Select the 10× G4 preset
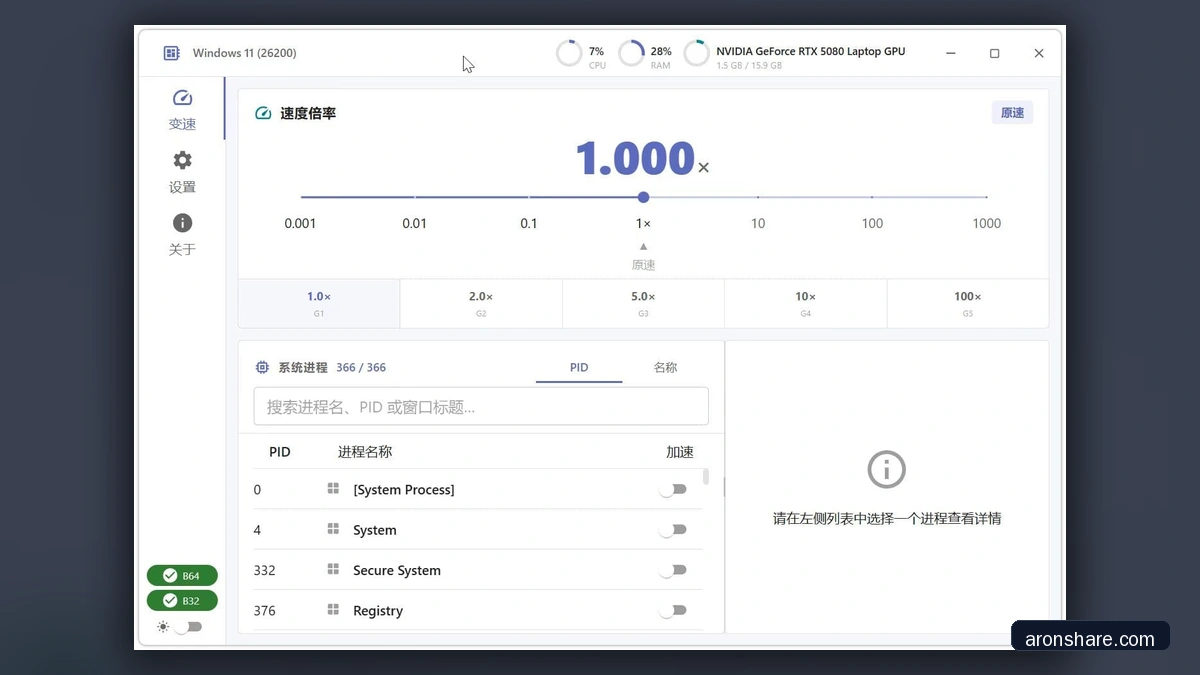This screenshot has width=1200, height=675. coord(805,303)
